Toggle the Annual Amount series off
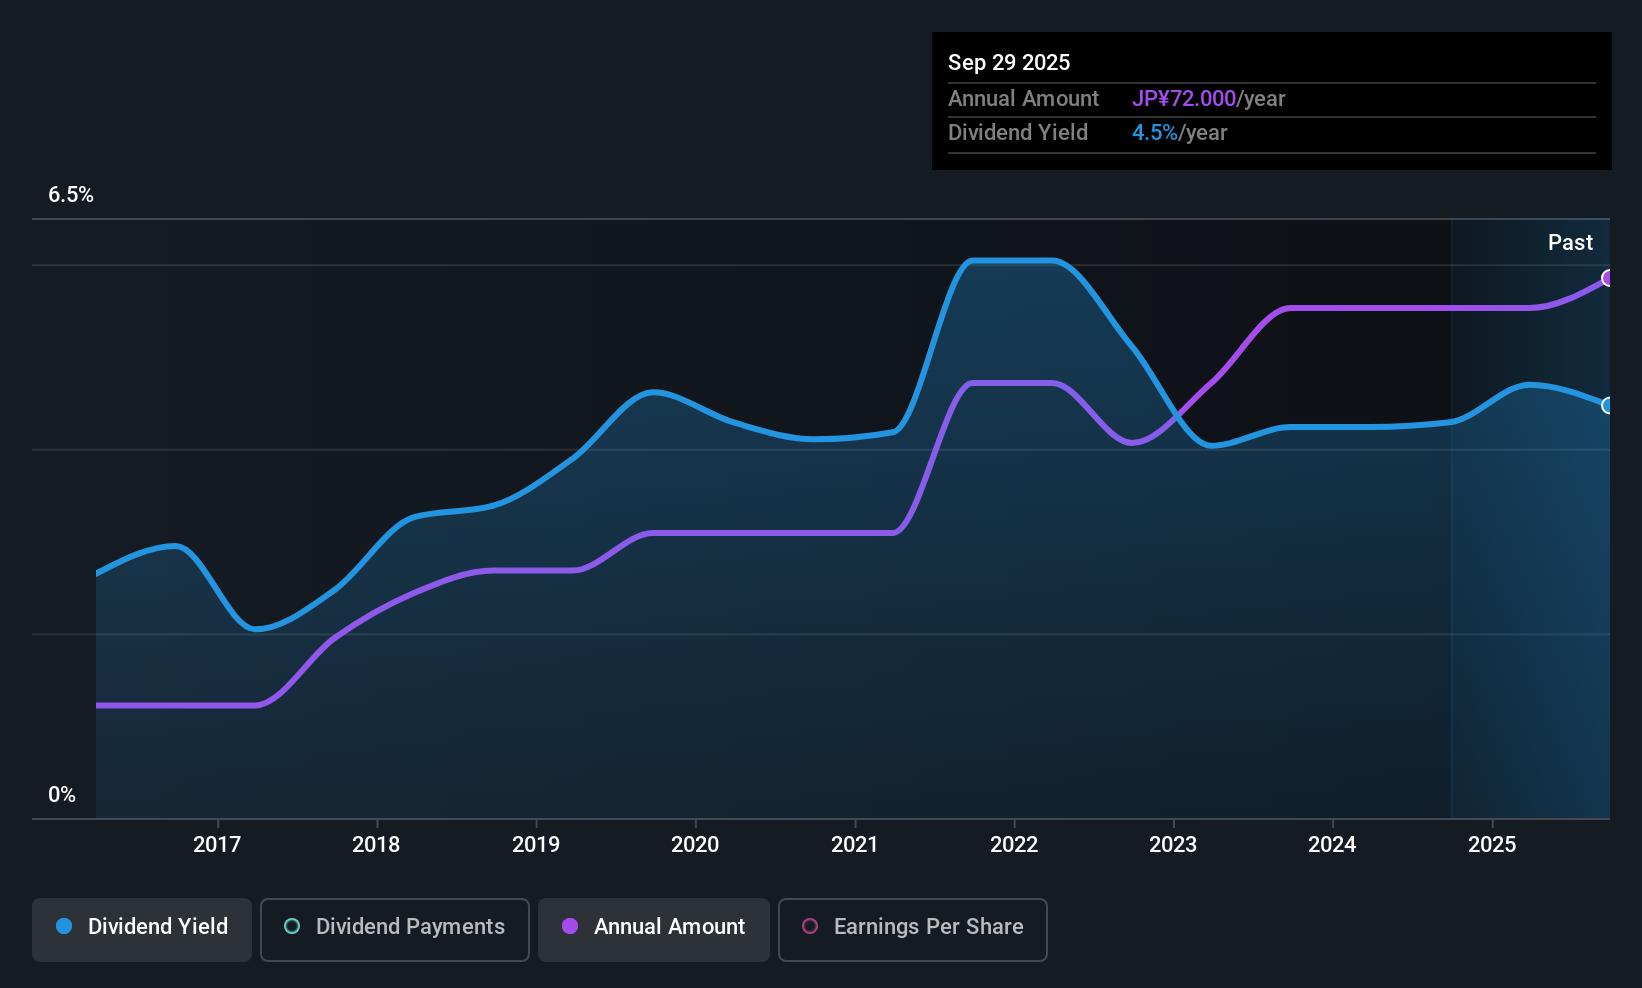 [653, 929]
